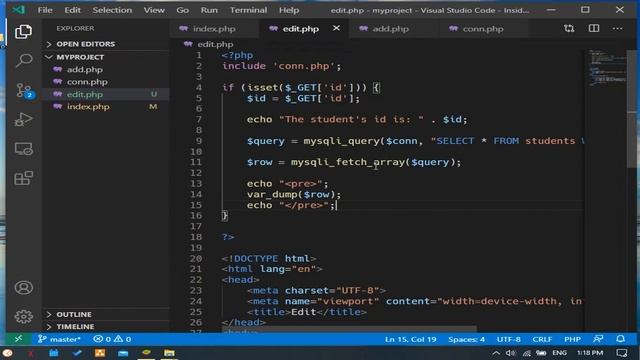Click the battery icon in system tray

tap(542, 353)
